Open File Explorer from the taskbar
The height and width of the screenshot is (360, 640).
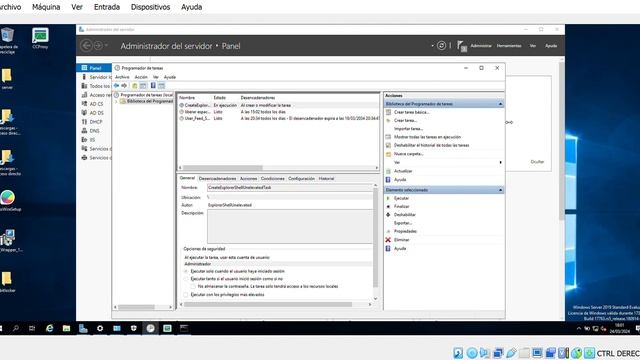[x=66, y=328]
